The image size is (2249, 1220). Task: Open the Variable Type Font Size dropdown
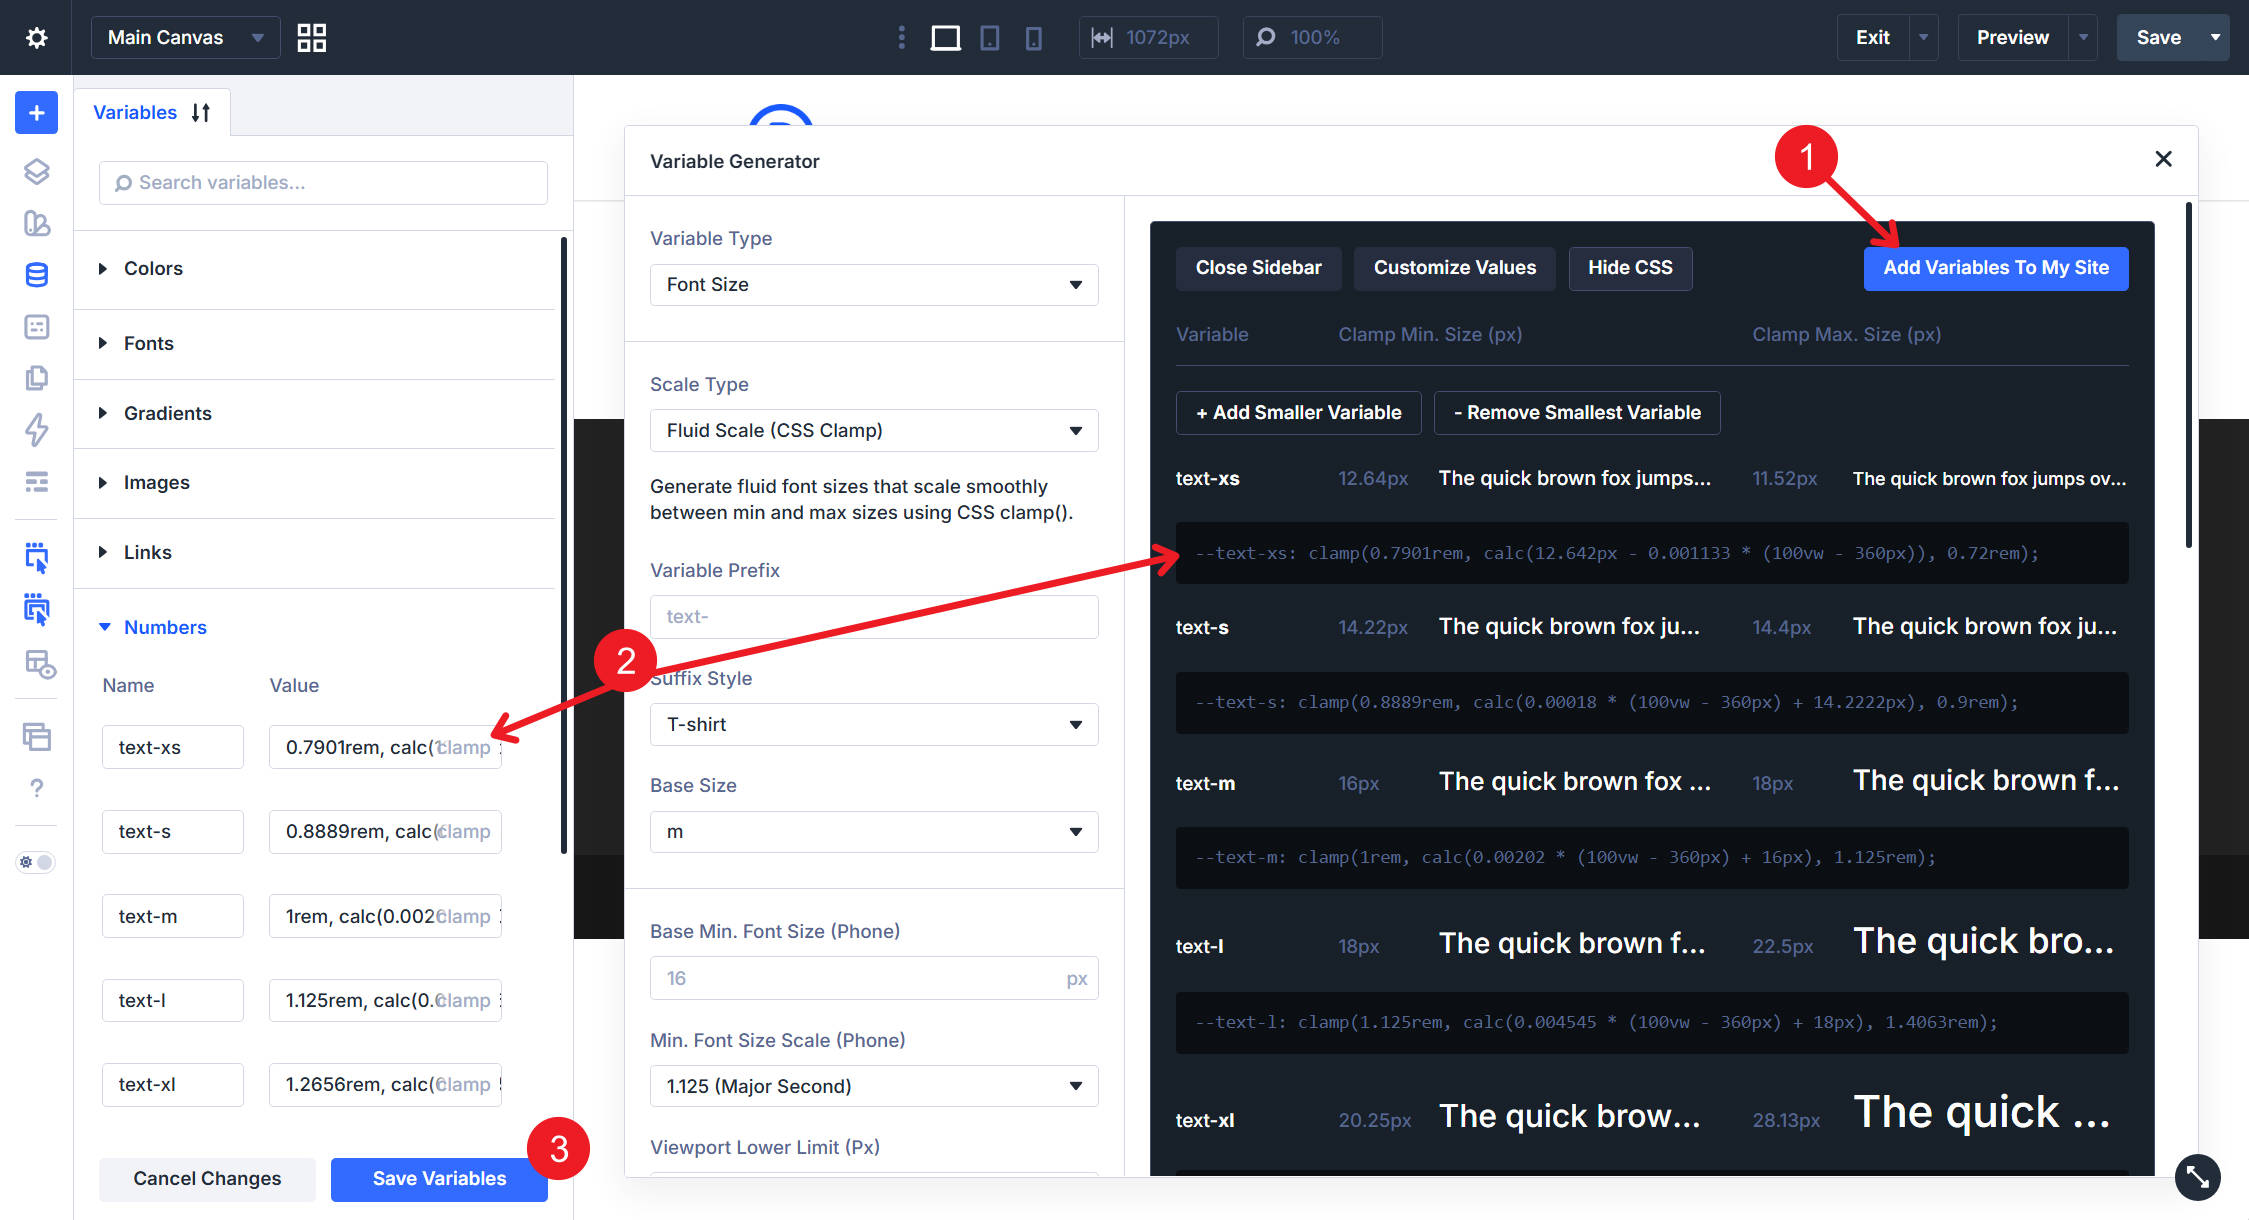874,285
